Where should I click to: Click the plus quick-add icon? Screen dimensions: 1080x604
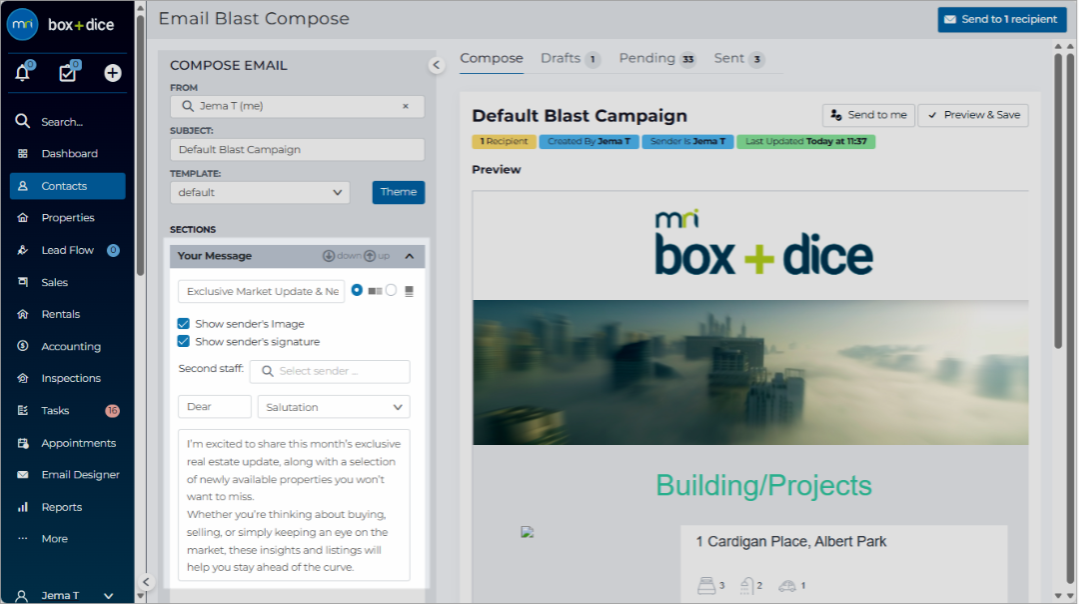[x=112, y=73]
